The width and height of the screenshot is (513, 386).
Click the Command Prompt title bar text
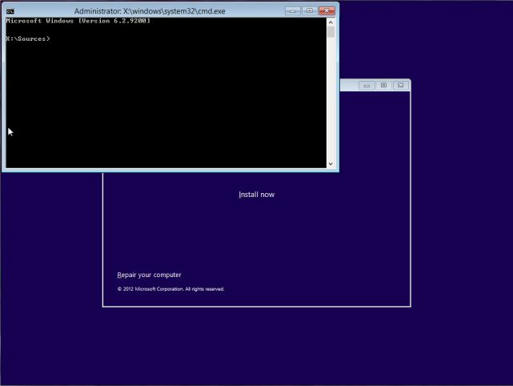(x=150, y=11)
